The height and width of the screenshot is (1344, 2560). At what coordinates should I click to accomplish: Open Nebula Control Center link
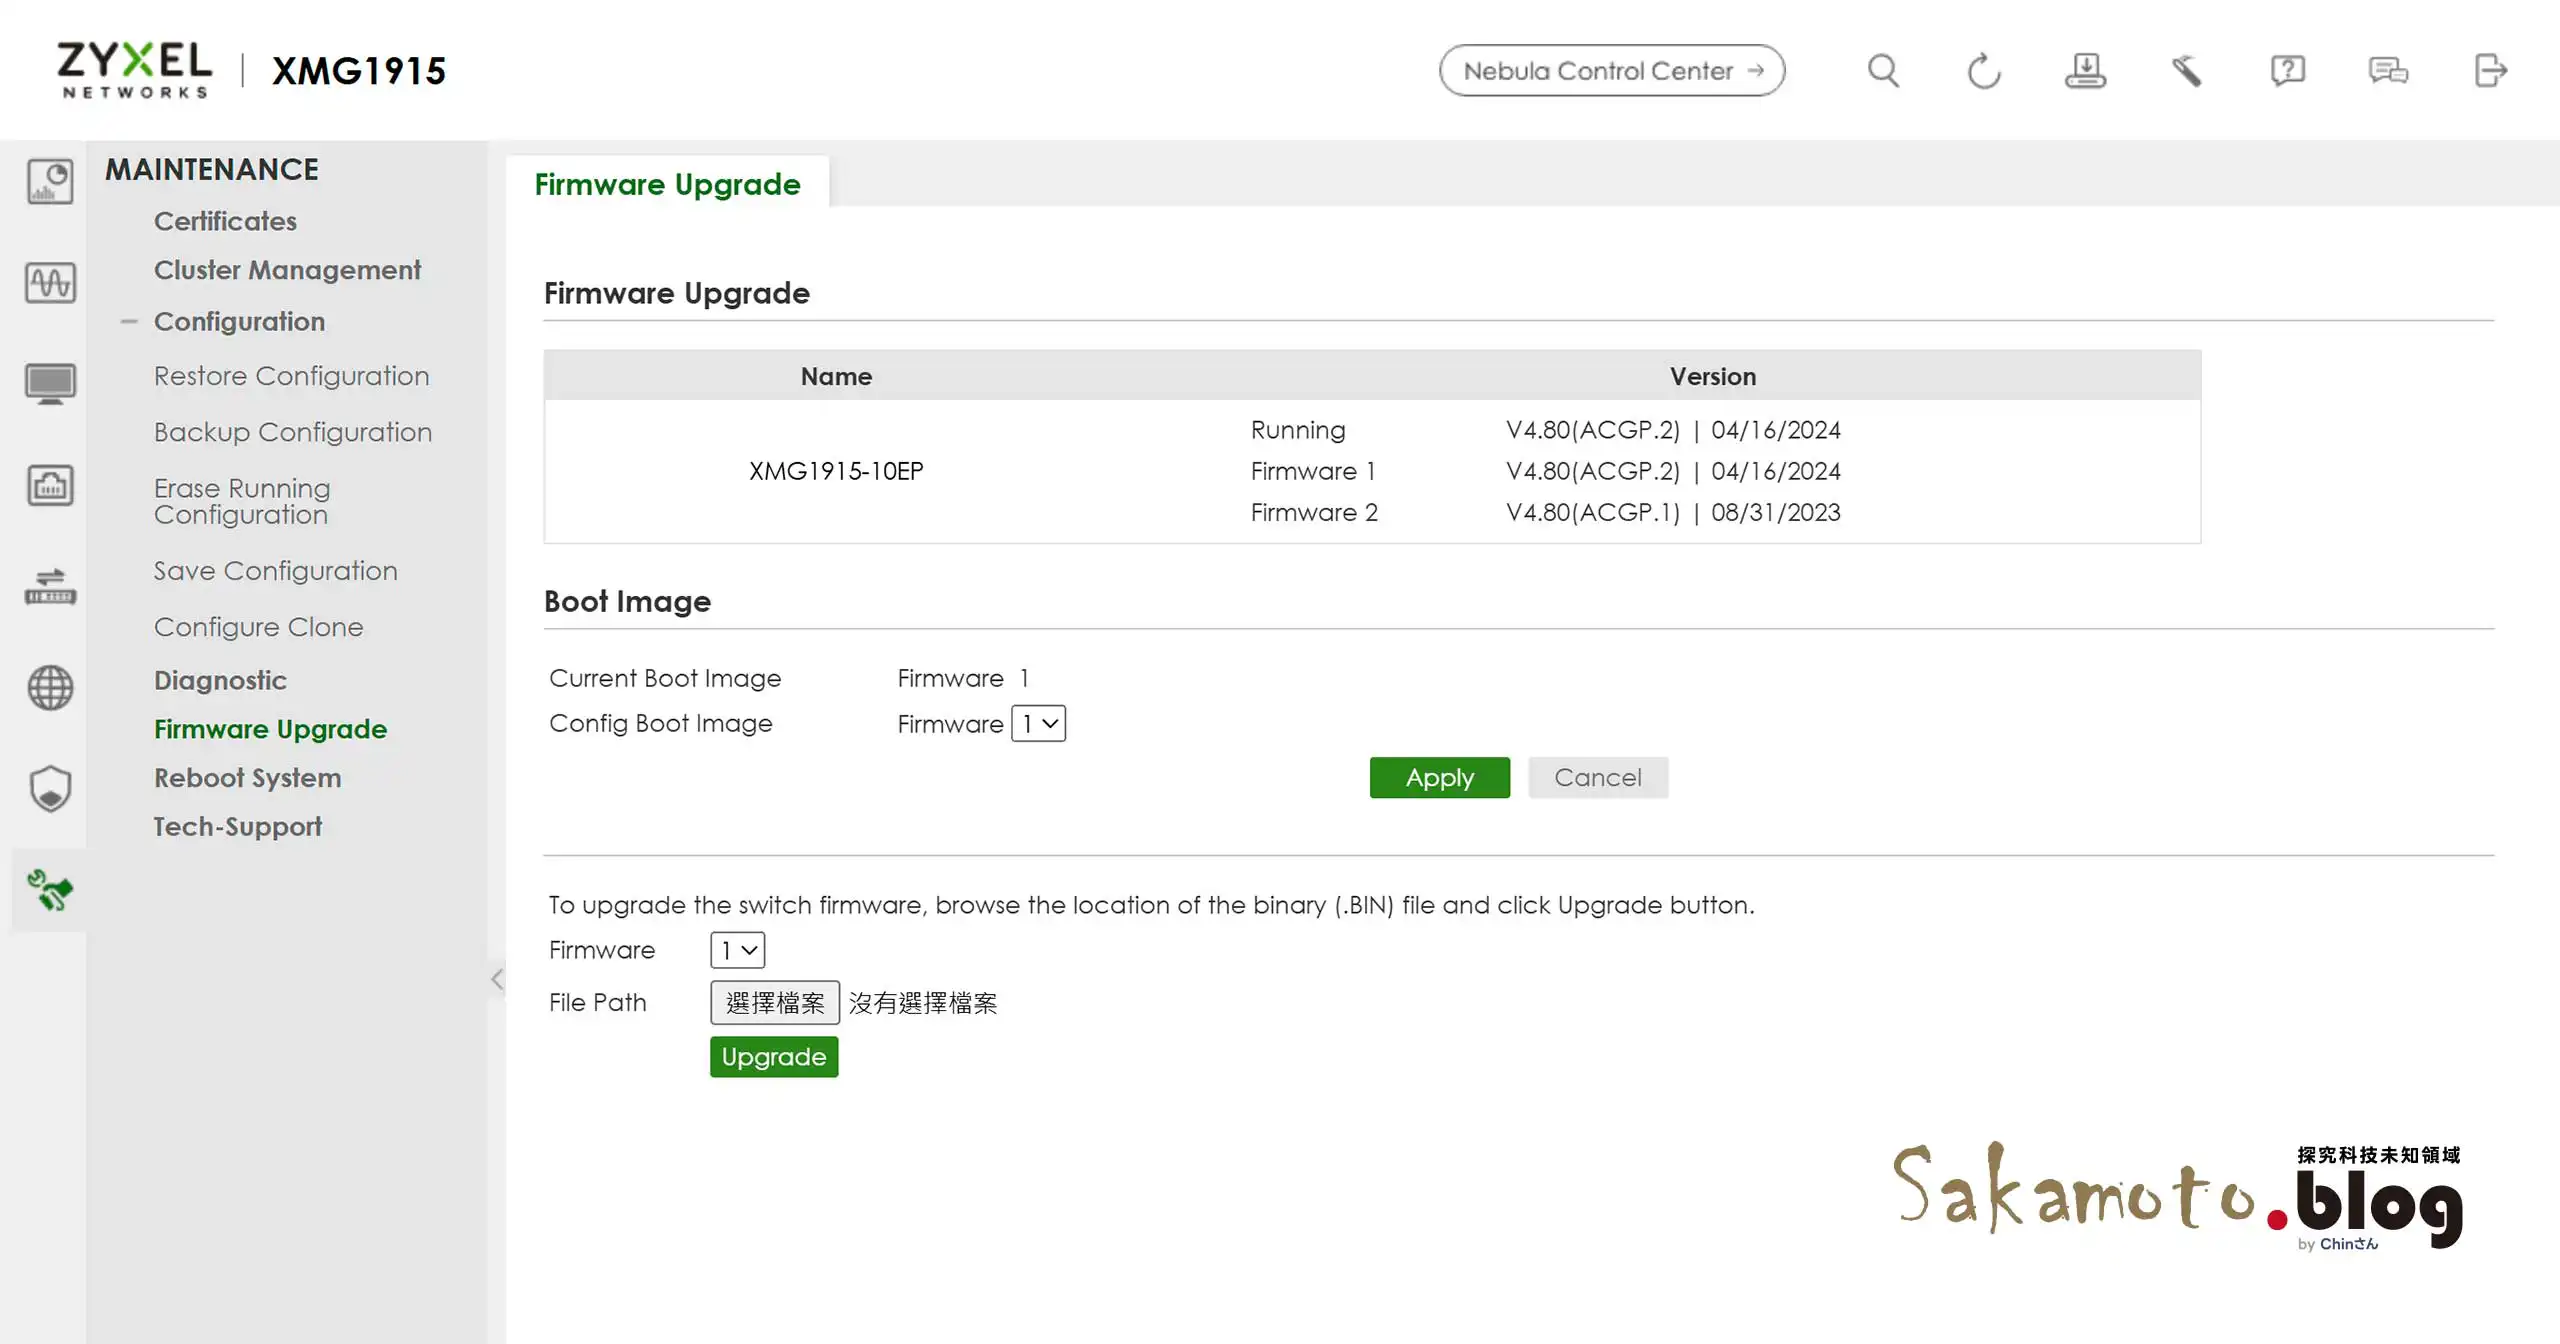pyautogui.click(x=1611, y=71)
